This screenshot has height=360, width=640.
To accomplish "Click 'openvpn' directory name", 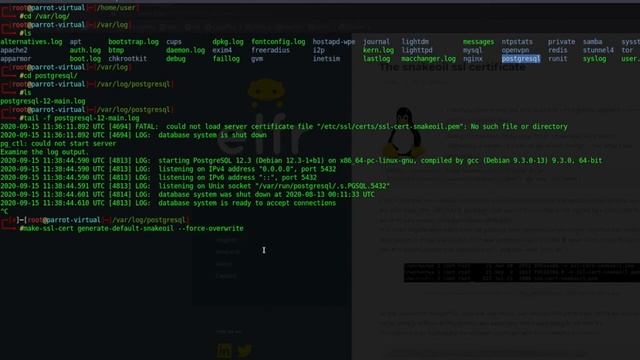I will tap(515, 50).
